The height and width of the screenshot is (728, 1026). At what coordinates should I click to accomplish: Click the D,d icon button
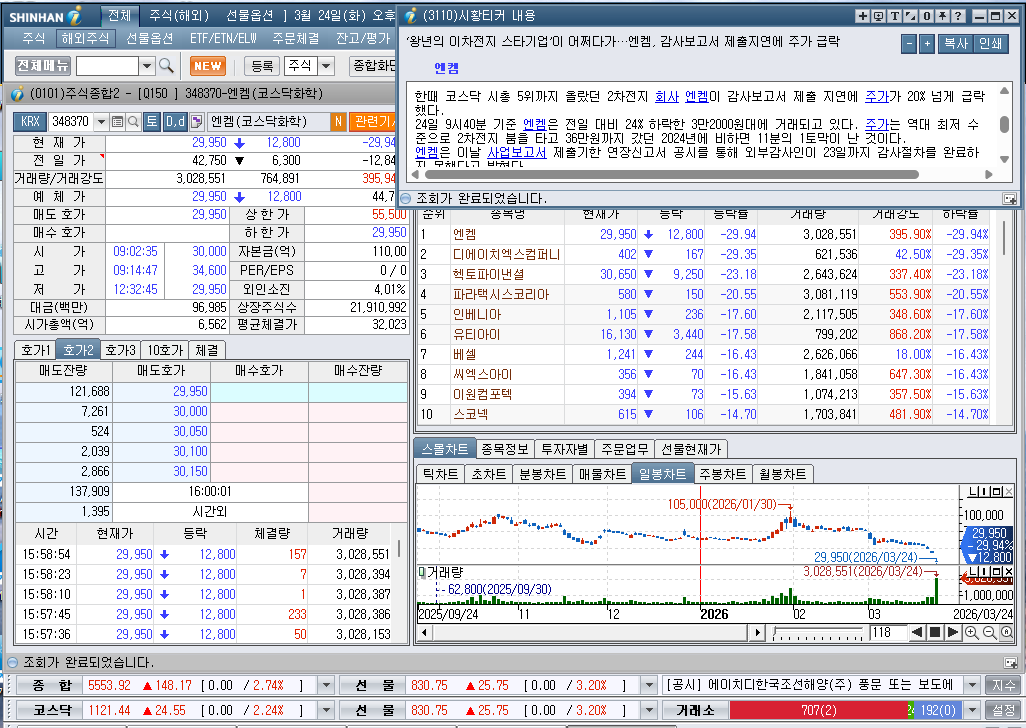(175, 122)
